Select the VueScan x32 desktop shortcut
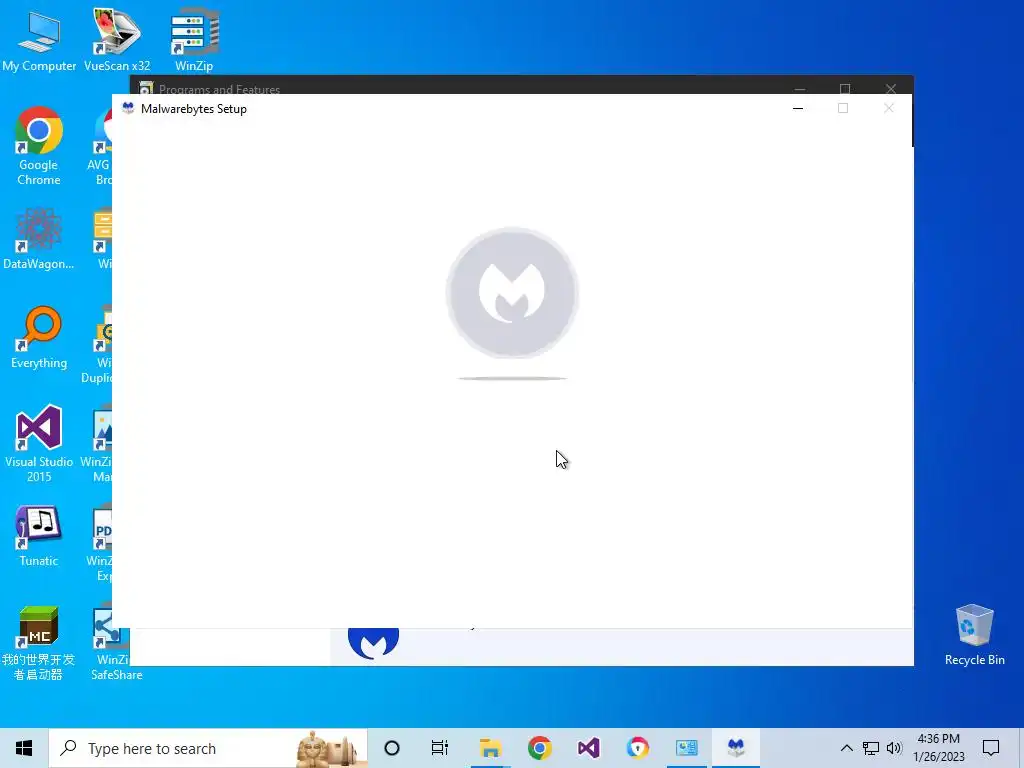1024x768 pixels. coord(117,40)
